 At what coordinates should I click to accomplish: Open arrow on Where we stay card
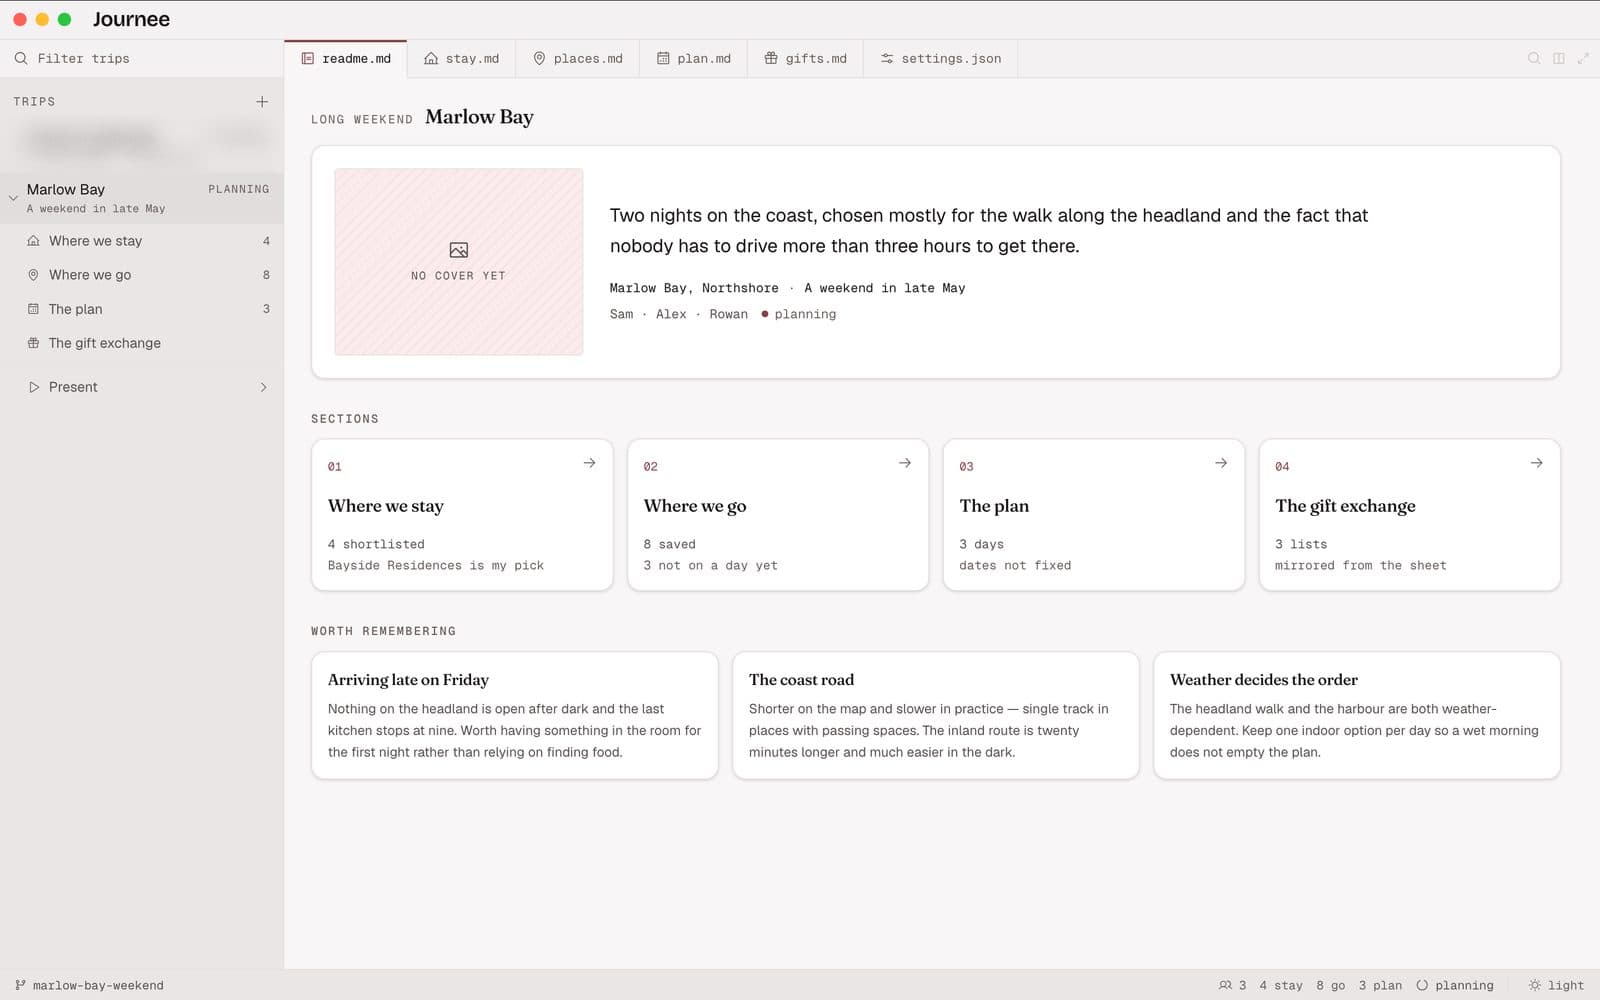pos(589,463)
